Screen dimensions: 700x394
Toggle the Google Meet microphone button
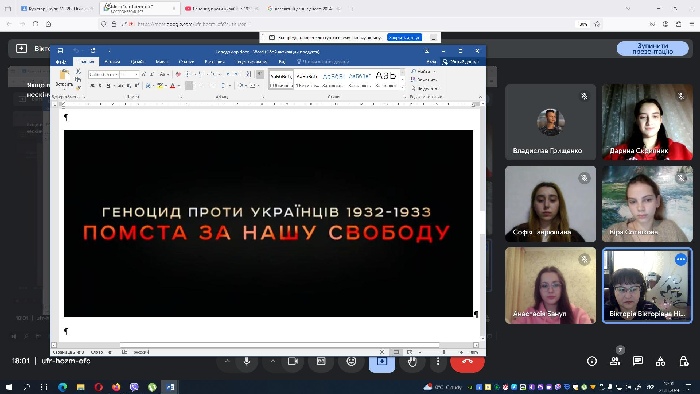click(246, 361)
